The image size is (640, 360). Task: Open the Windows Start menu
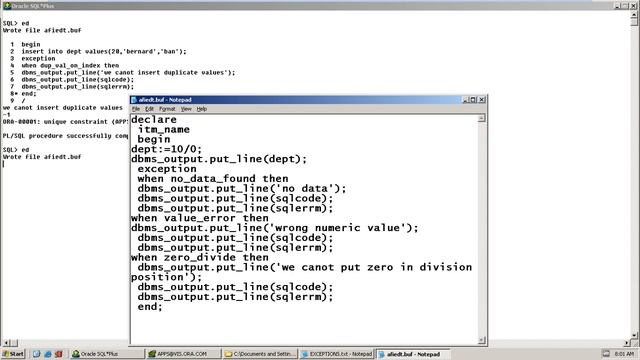(x=13, y=354)
